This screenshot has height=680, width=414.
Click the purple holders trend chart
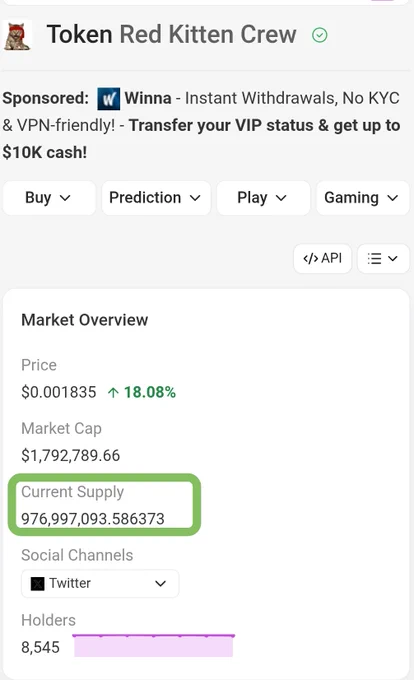point(153,646)
